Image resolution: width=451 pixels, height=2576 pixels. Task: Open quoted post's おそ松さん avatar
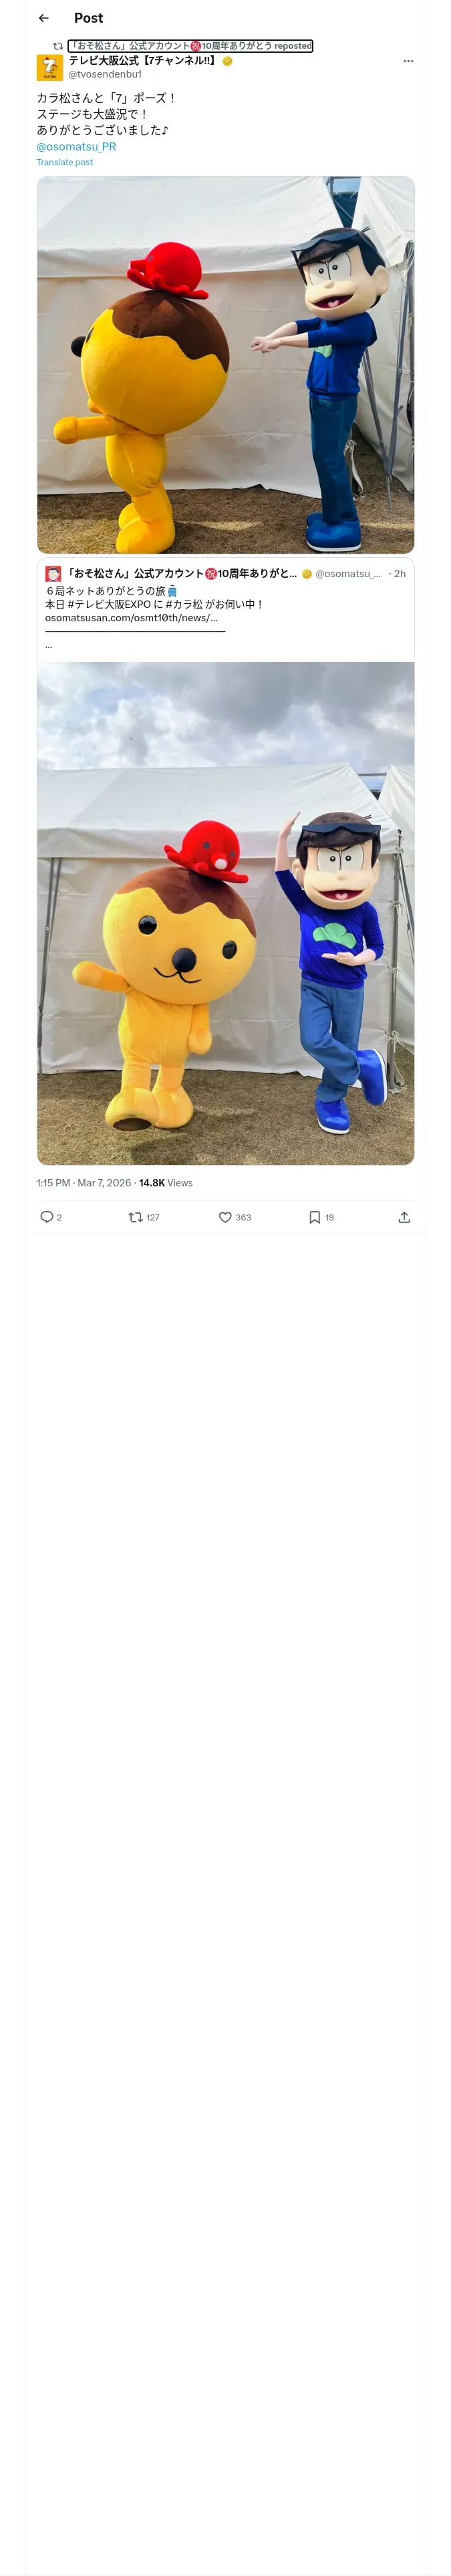pyautogui.click(x=53, y=574)
